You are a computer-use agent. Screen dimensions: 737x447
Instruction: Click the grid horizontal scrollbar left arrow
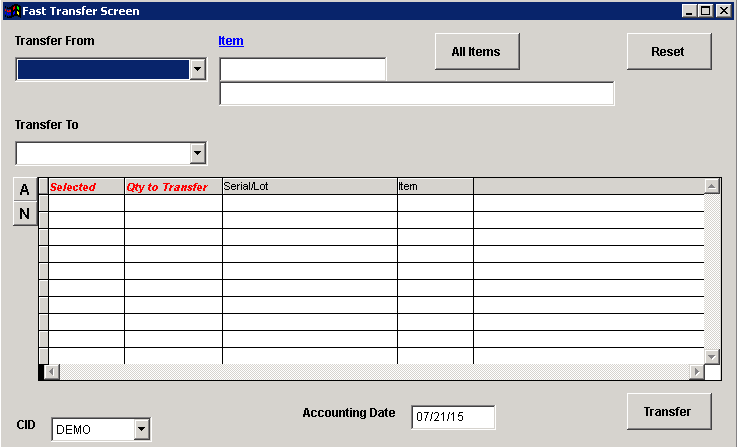point(51,372)
